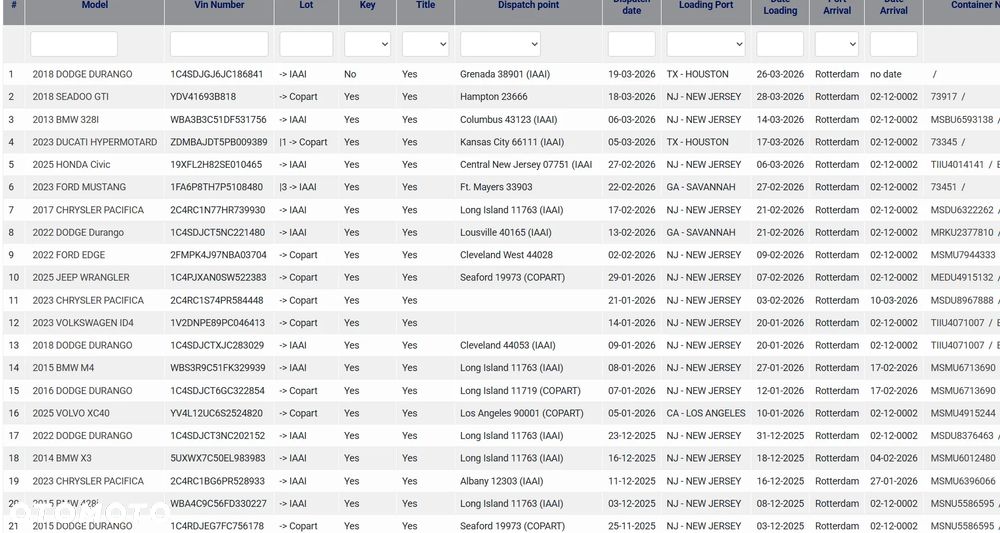Click VIN 5UXWX7C50EL983983
This screenshot has width=1000, height=533.
coord(217,458)
